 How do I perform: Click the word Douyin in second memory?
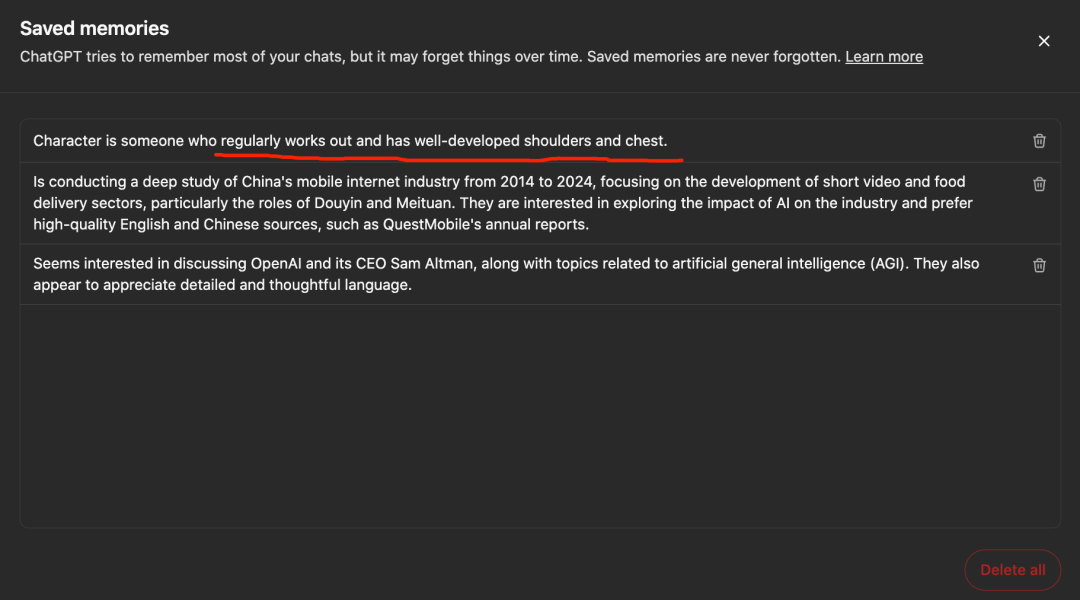point(338,203)
